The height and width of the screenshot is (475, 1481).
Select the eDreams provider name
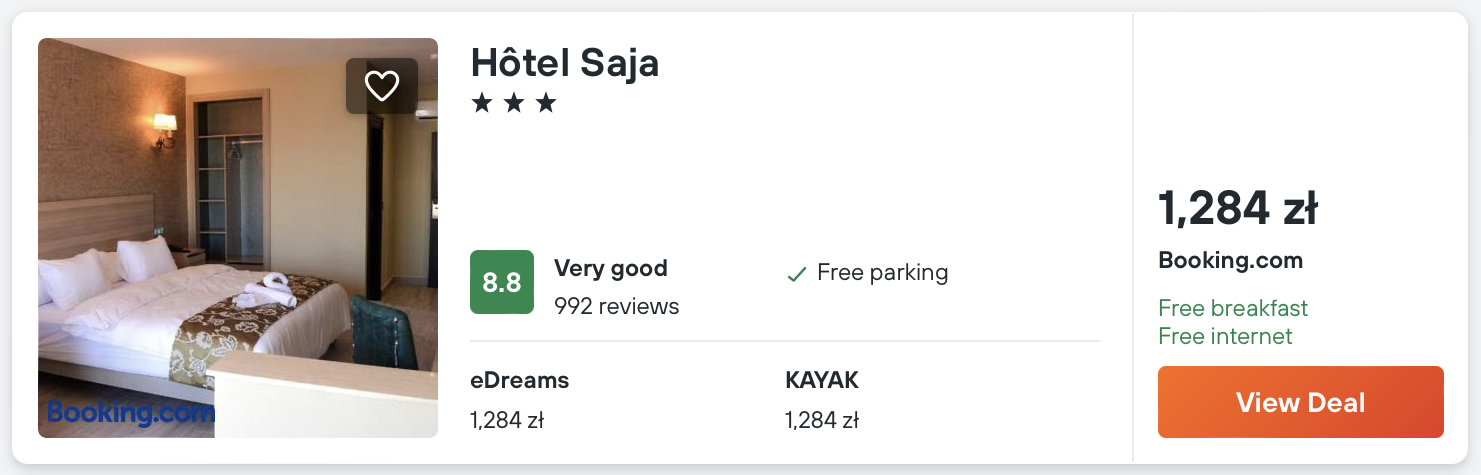pyautogui.click(x=519, y=380)
